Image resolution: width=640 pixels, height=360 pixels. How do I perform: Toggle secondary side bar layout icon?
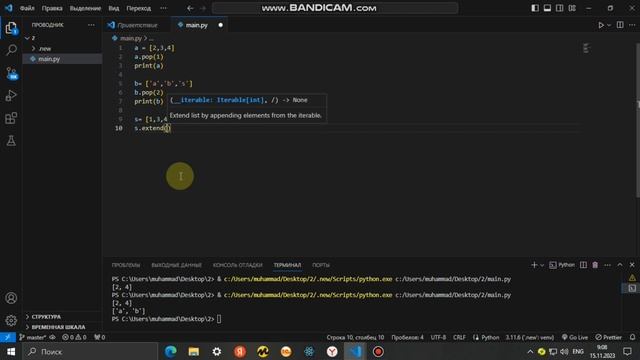pyautogui.click(x=560, y=8)
